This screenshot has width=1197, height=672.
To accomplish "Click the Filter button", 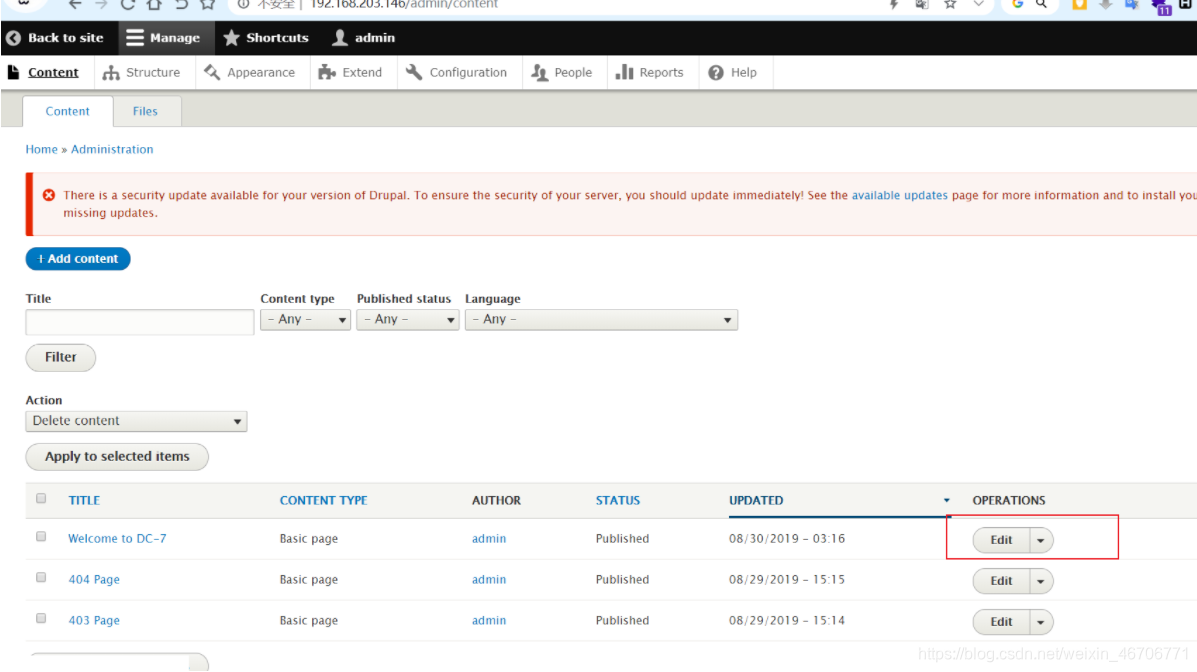I will [60, 357].
